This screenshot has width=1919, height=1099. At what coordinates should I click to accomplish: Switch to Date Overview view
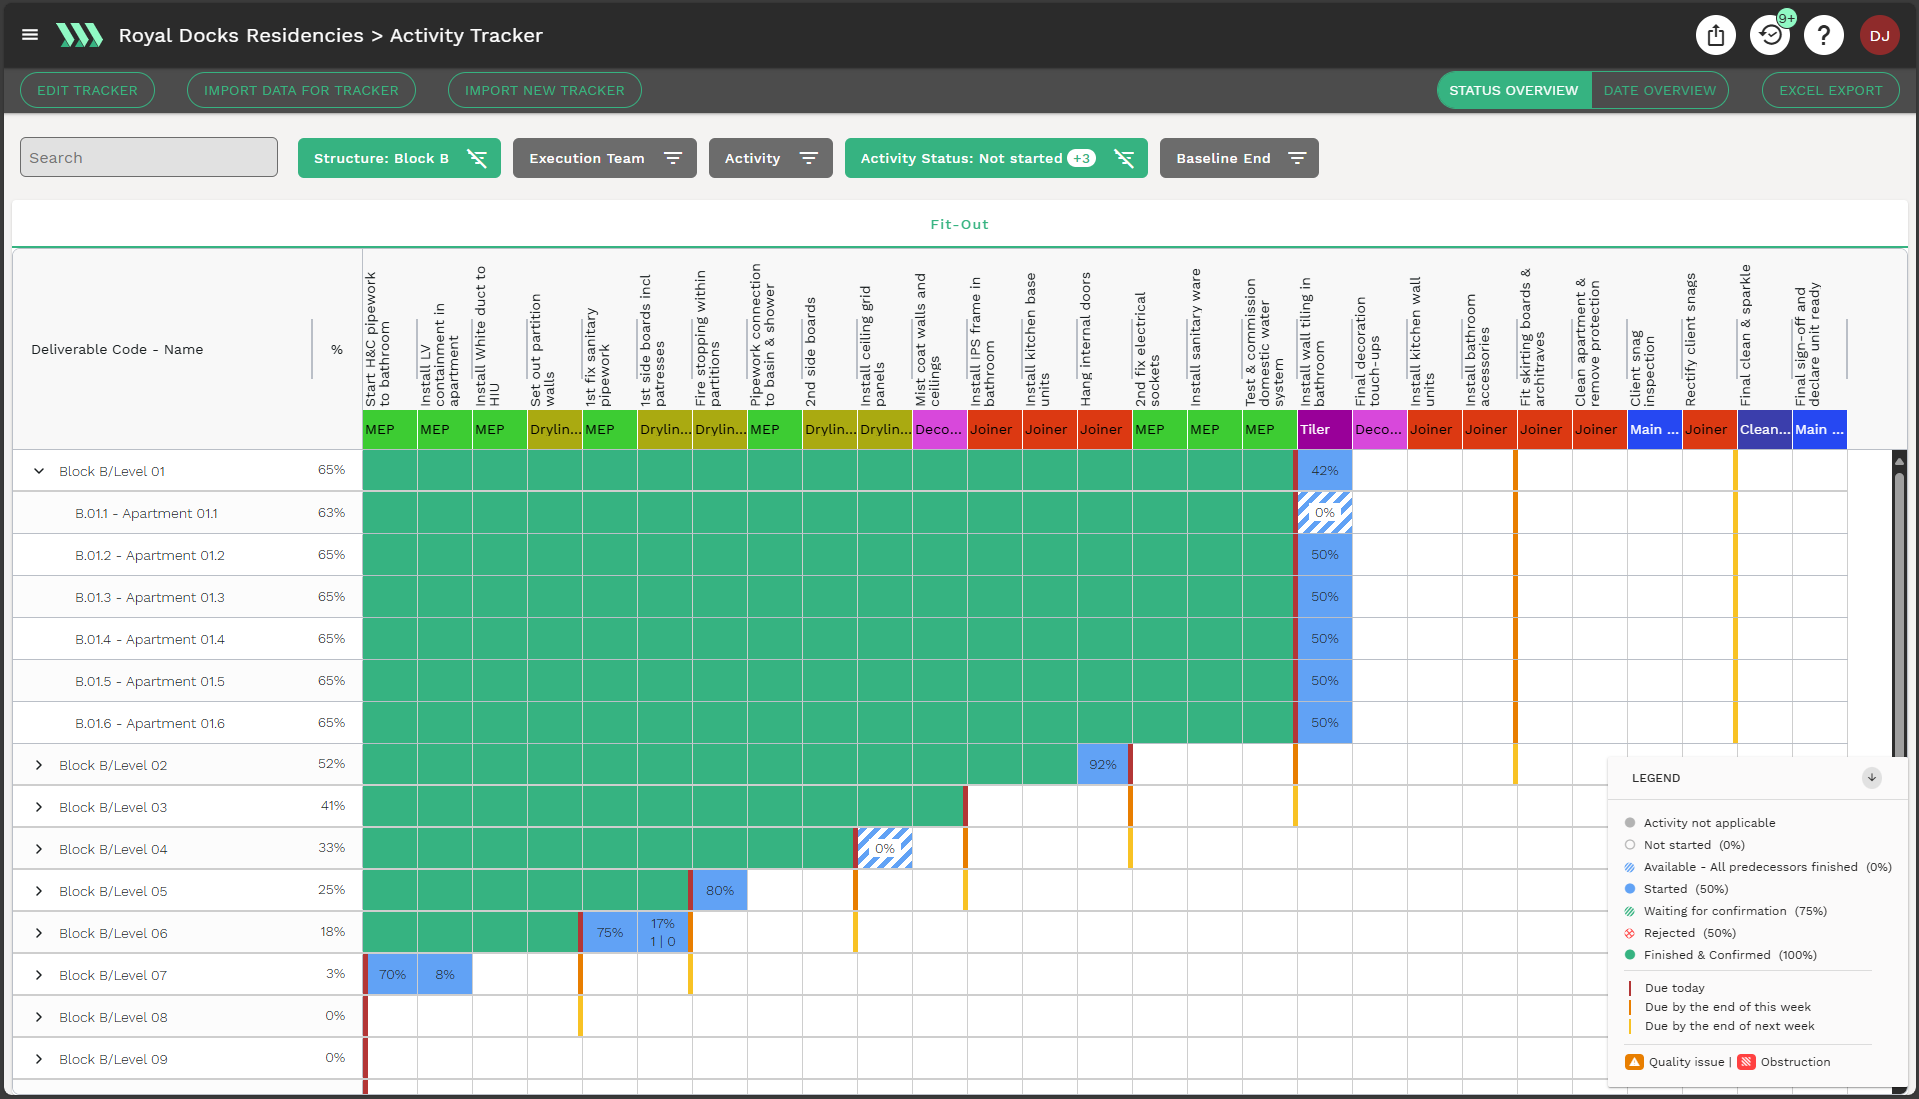click(1659, 90)
